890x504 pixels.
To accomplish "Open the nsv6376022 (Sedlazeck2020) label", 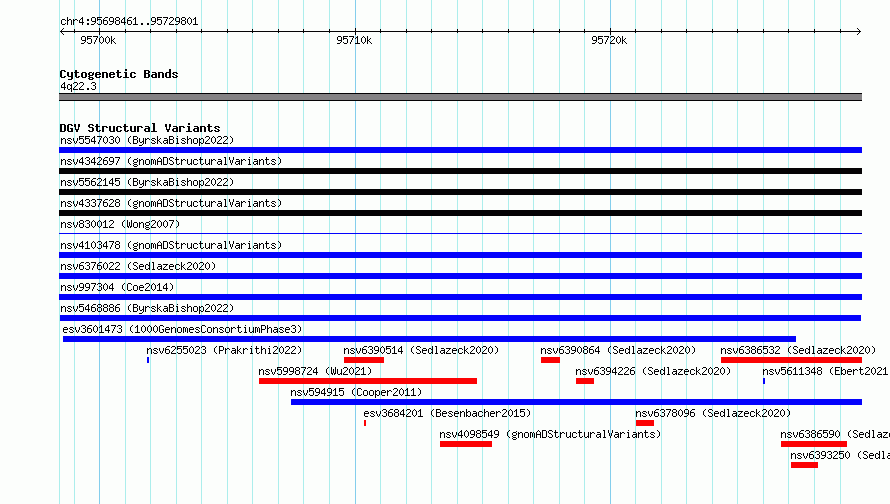I will click(138, 266).
